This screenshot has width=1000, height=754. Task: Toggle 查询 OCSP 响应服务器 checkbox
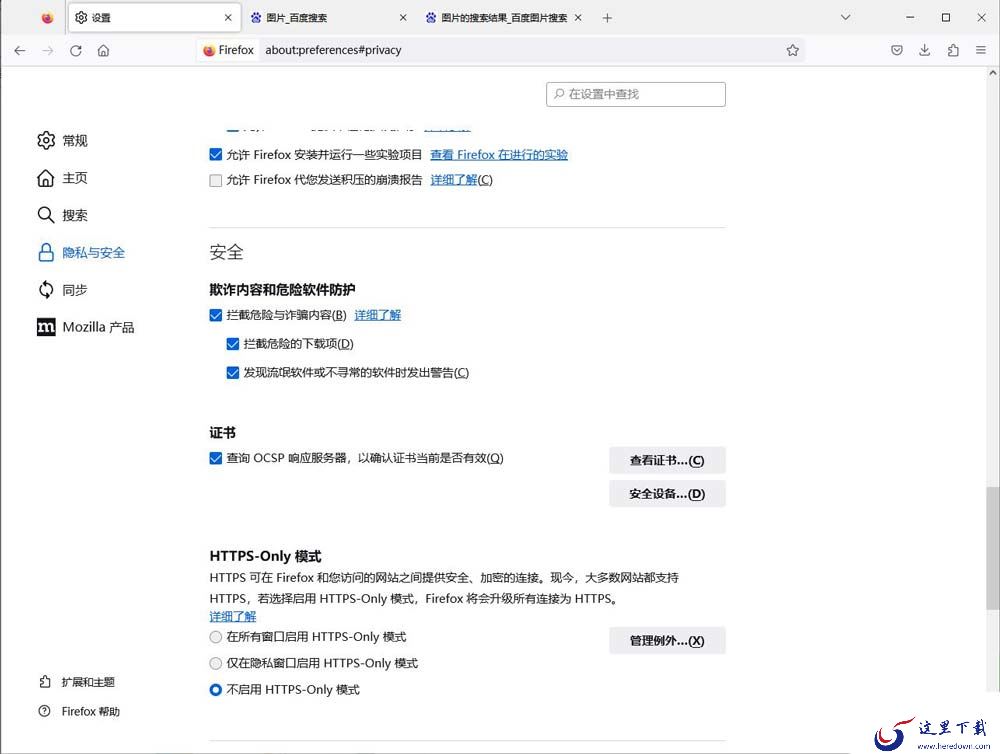coord(216,458)
